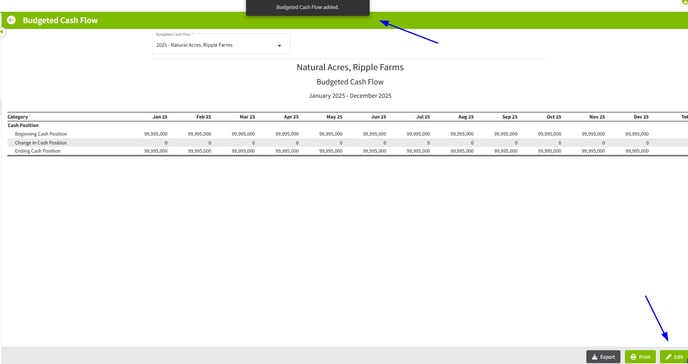Click the Cash Position section heading
The width and height of the screenshot is (688, 364).
(23, 125)
